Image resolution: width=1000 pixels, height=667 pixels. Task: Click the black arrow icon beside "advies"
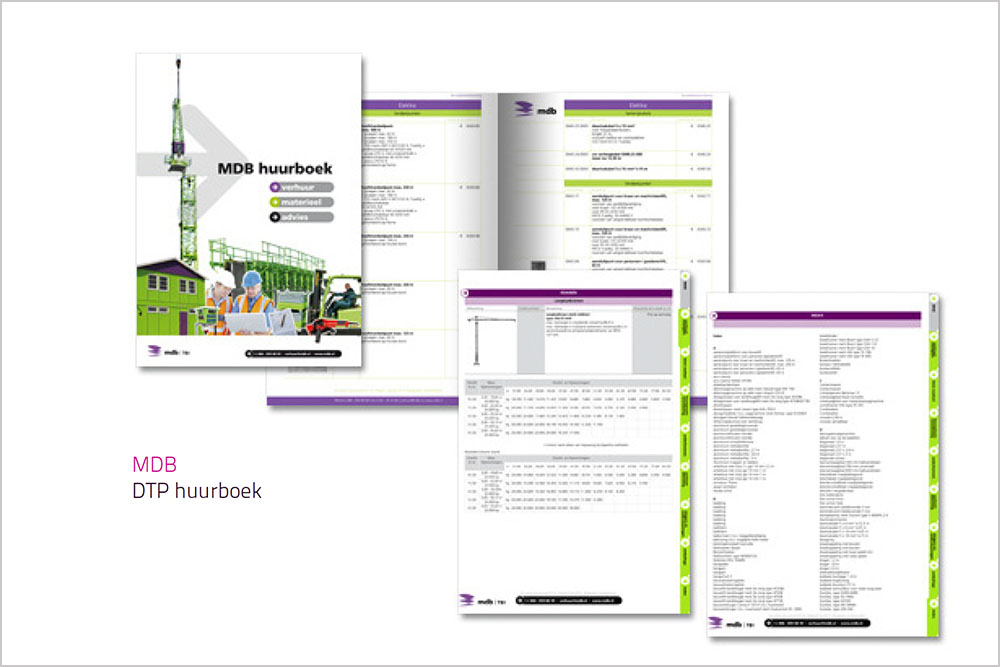pos(275,217)
